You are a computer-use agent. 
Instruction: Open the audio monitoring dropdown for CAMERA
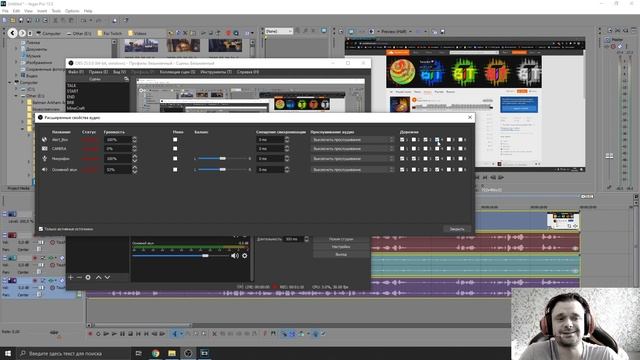[x=353, y=149]
